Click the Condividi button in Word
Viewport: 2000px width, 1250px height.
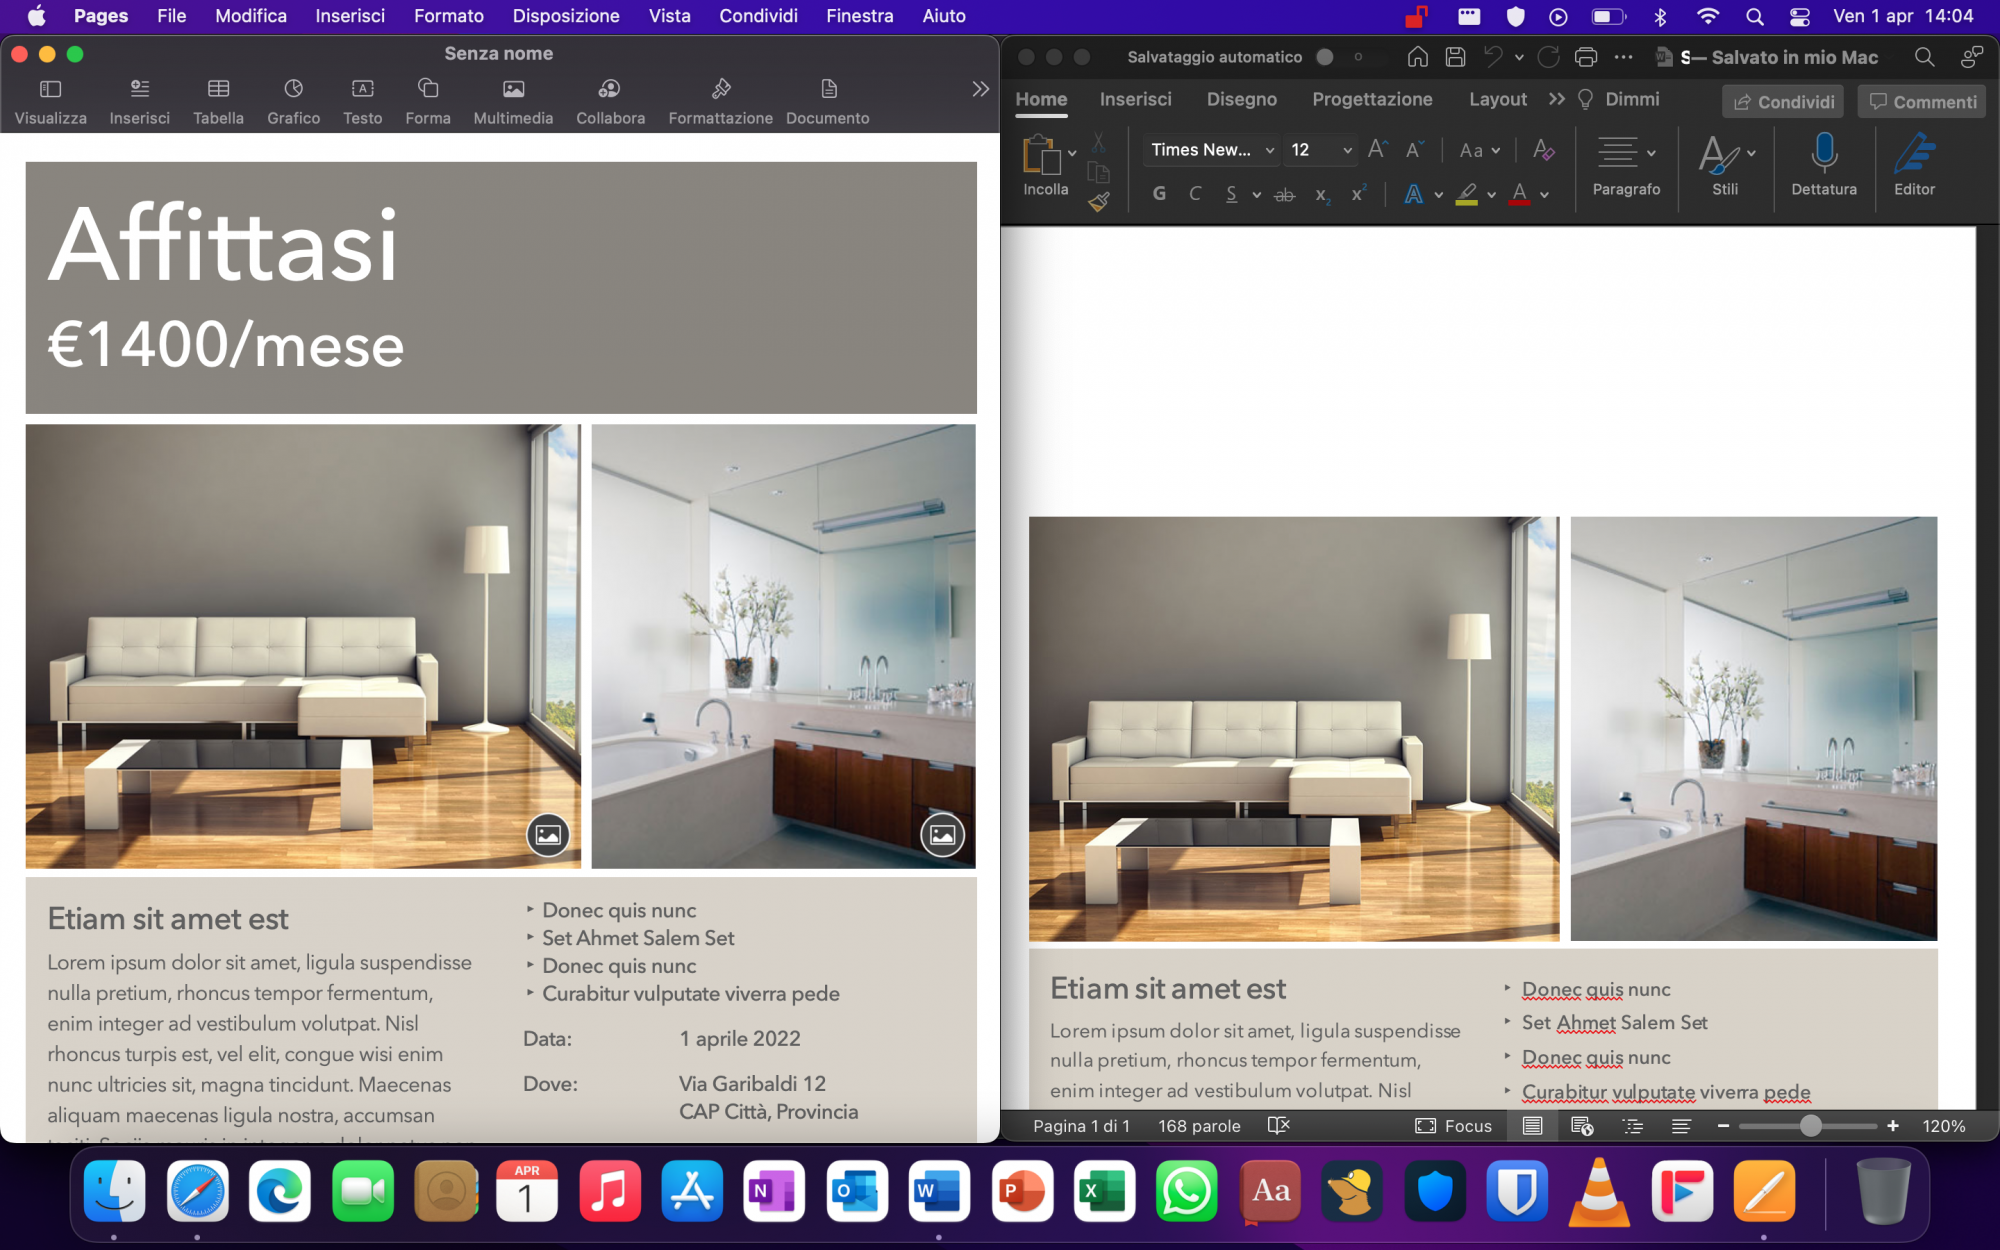(x=1784, y=102)
